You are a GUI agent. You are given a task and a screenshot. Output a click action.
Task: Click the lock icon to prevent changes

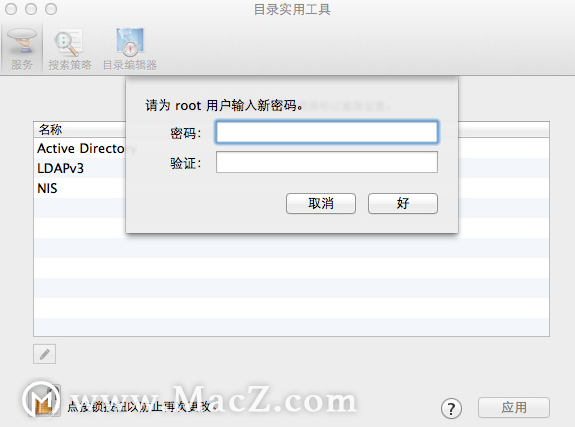click(46, 401)
